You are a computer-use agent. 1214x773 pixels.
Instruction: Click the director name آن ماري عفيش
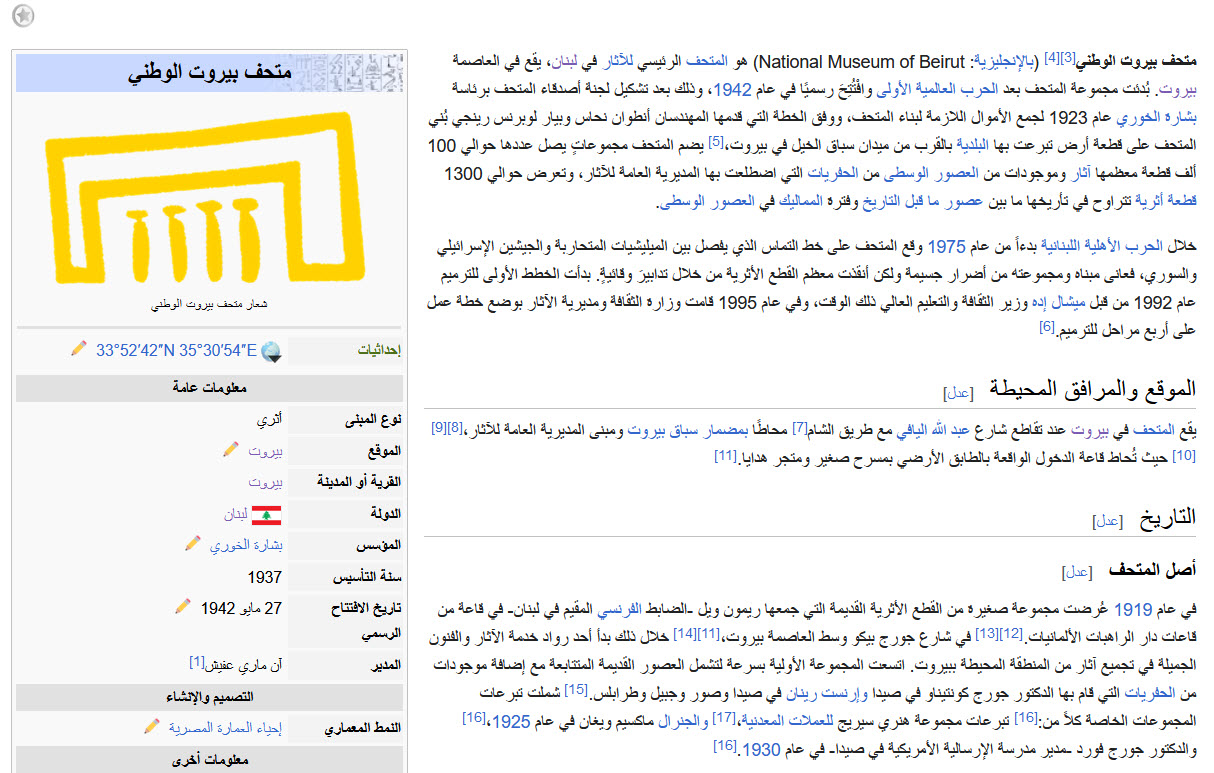tap(243, 665)
